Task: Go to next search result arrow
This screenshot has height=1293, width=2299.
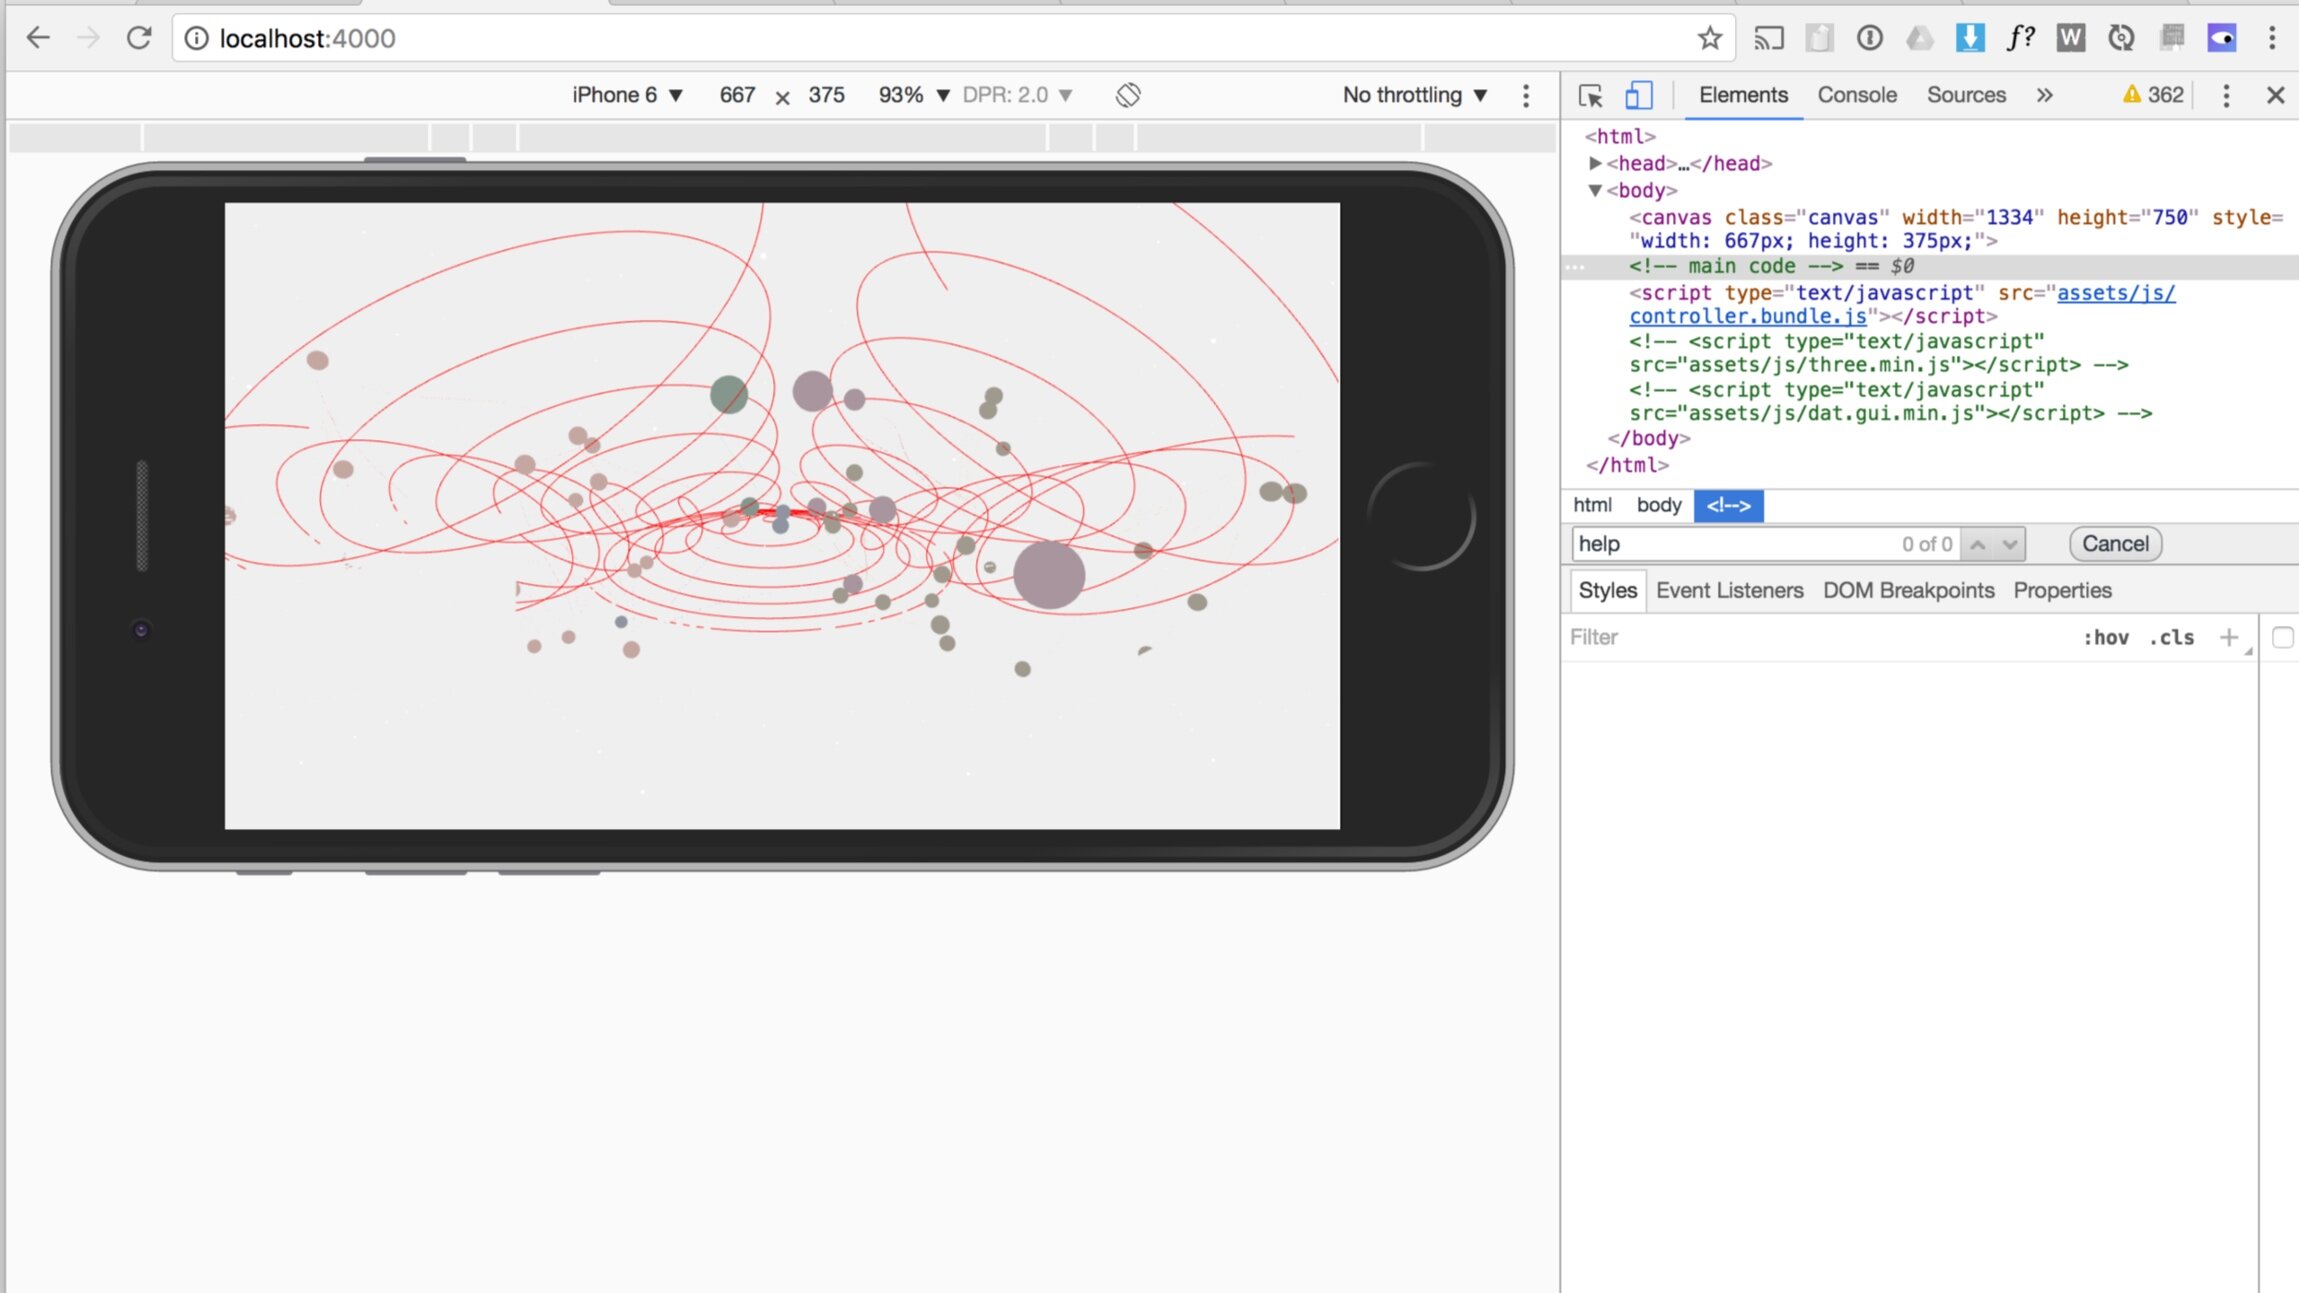Action: [2009, 543]
